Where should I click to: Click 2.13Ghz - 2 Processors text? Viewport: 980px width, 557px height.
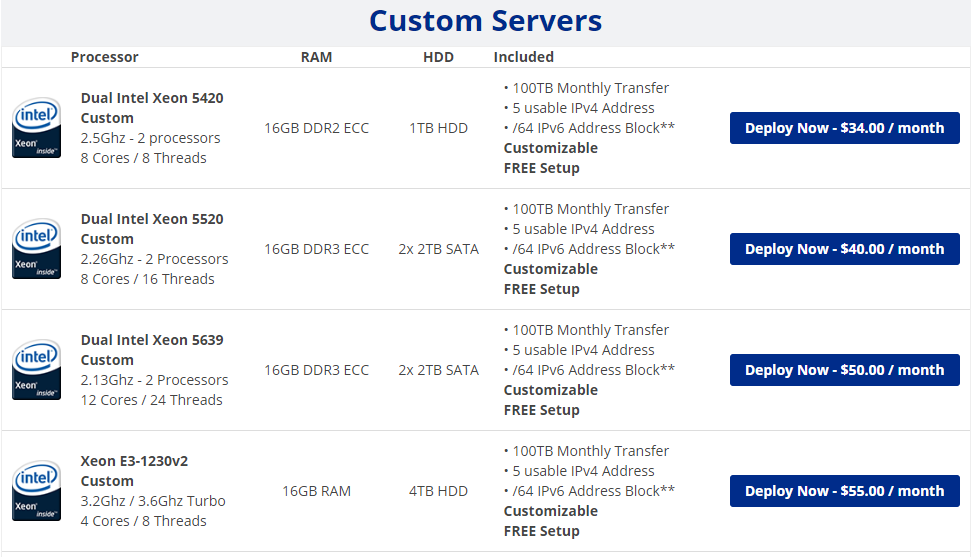tap(154, 380)
